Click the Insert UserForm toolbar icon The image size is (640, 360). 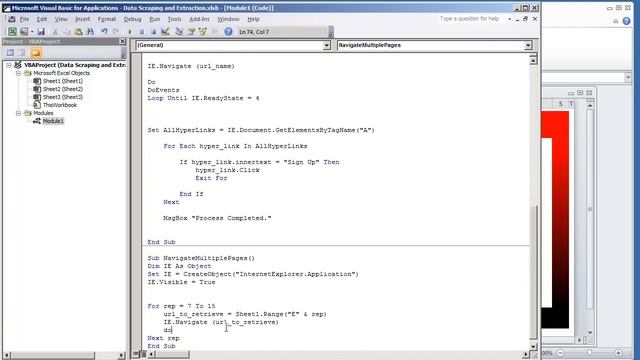(24, 31)
